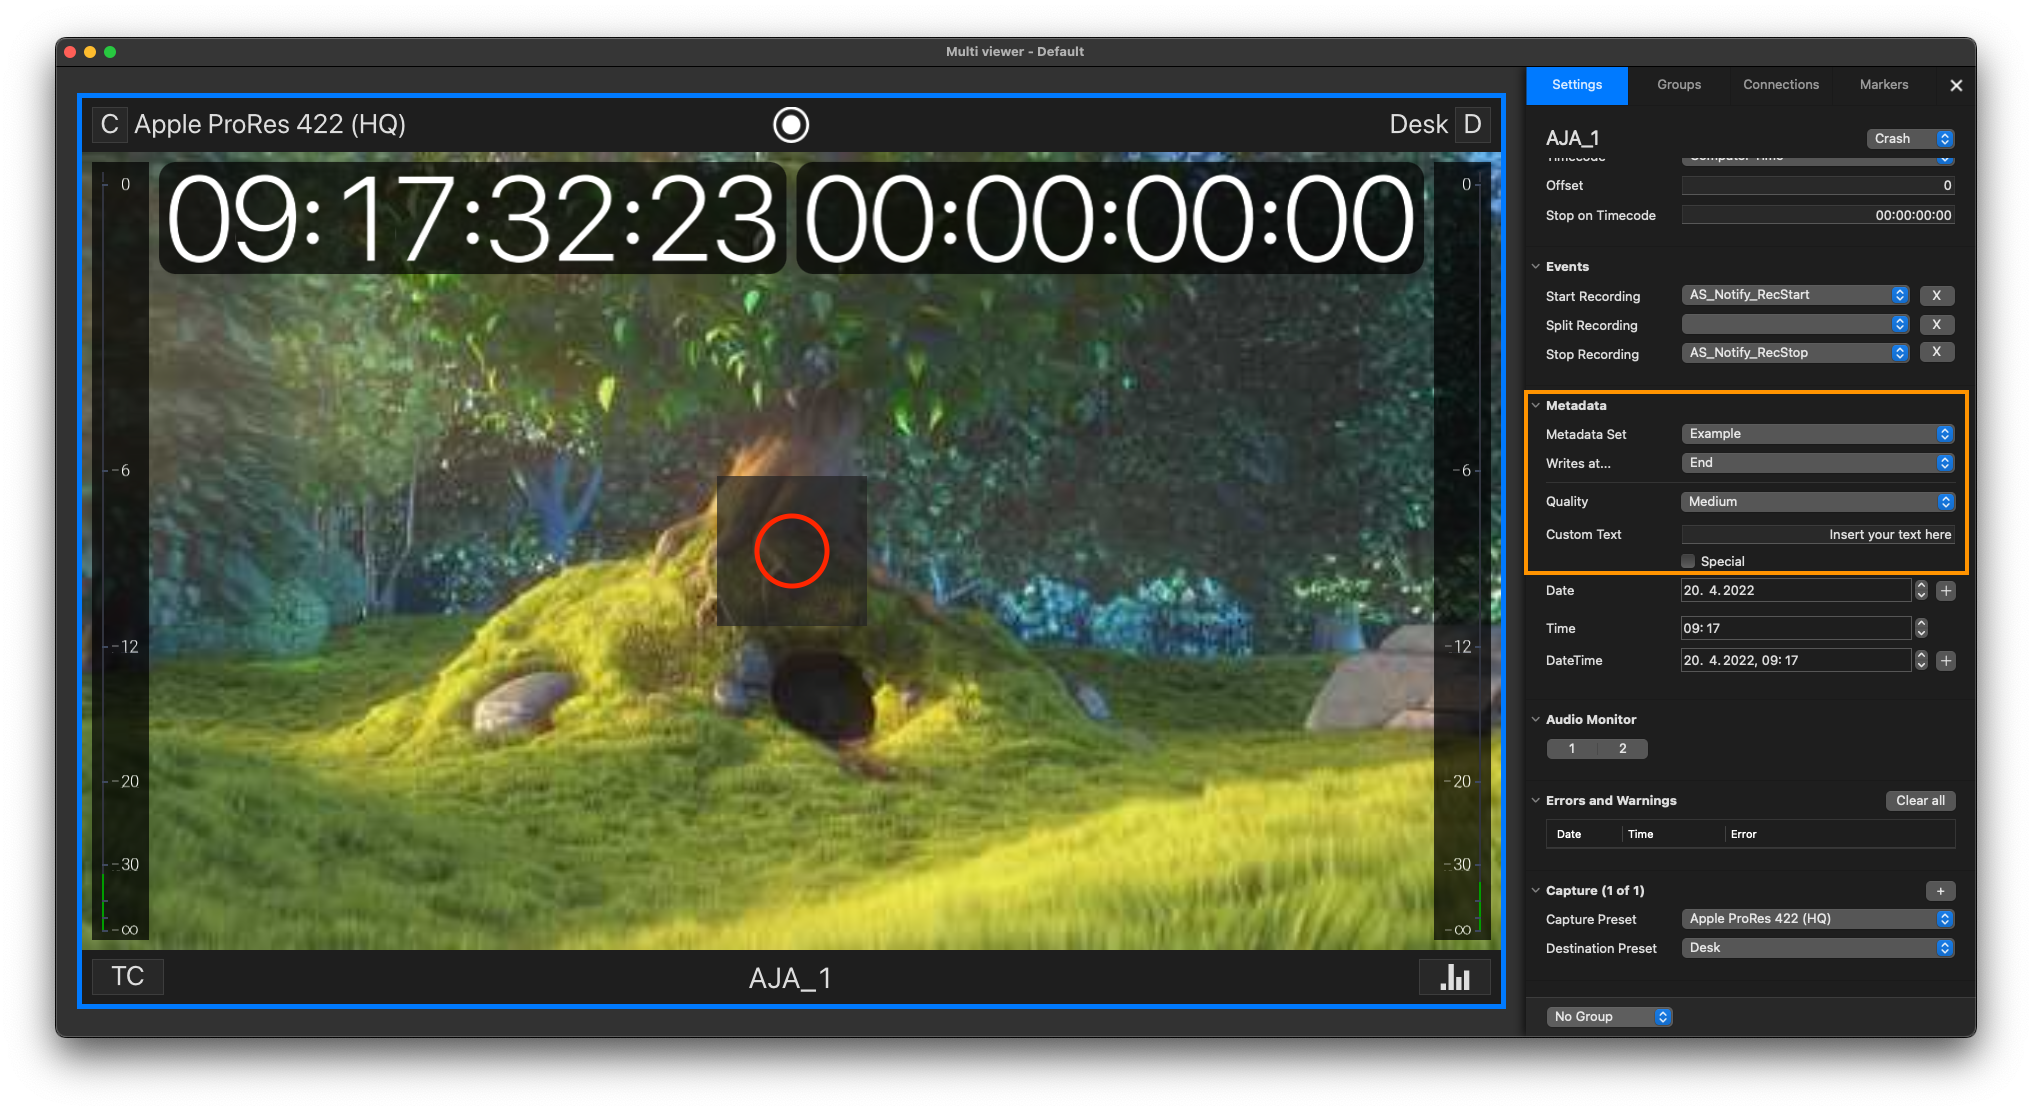Toggle the TC timecode button
This screenshot has height=1111, width=2032.
(x=127, y=977)
